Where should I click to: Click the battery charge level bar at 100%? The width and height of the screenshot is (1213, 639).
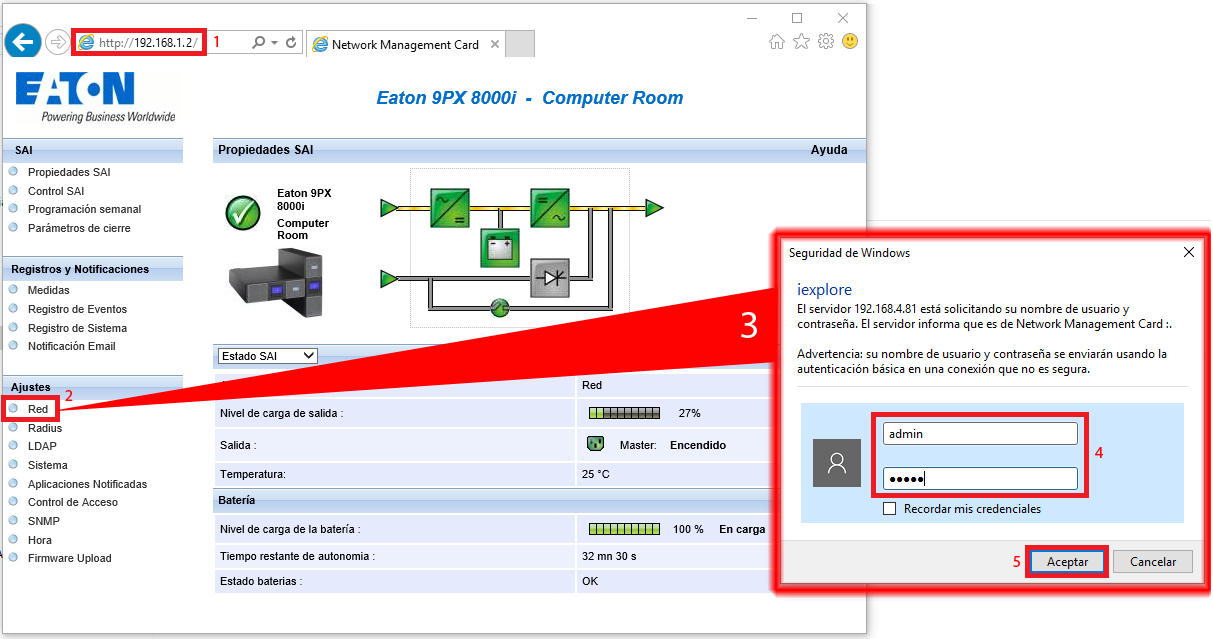point(625,529)
